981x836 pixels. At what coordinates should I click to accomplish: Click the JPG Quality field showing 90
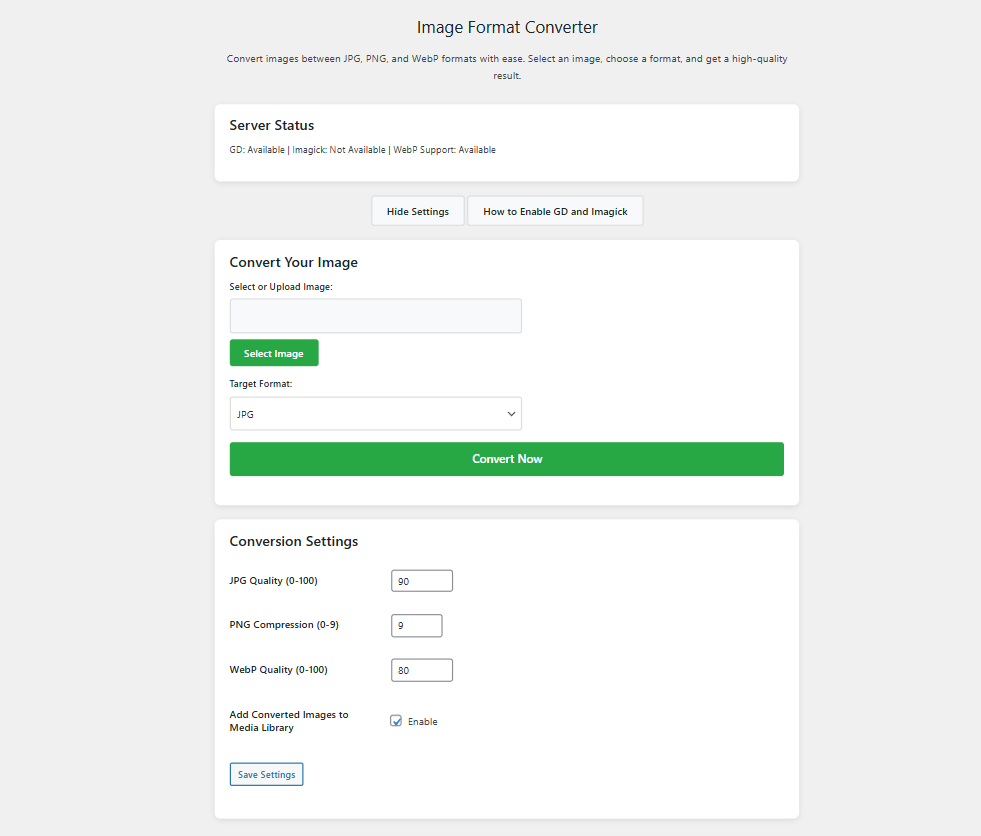click(422, 581)
